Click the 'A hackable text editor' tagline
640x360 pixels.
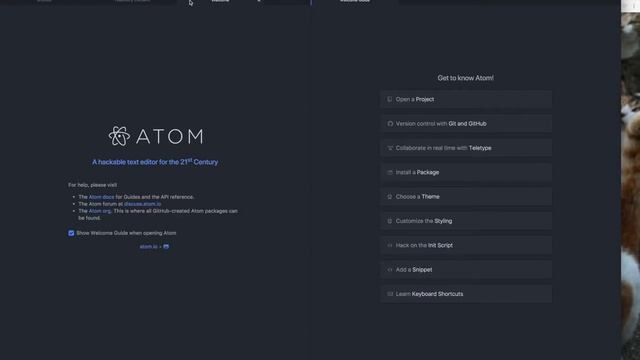coord(155,162)
